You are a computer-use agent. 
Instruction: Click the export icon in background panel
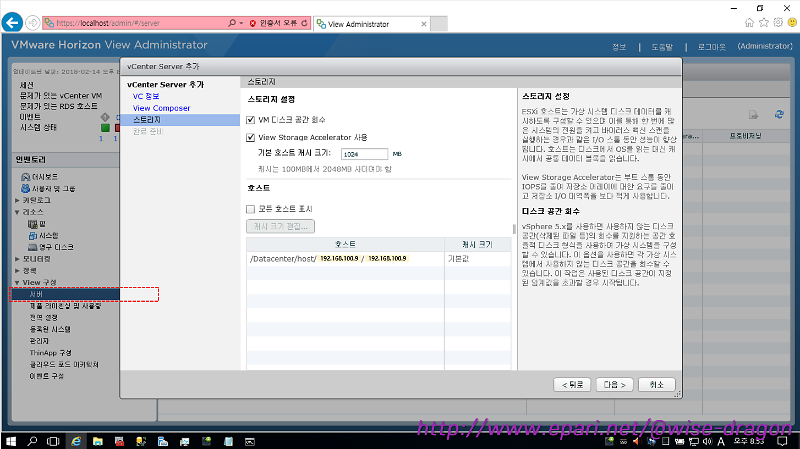(754, 115)
